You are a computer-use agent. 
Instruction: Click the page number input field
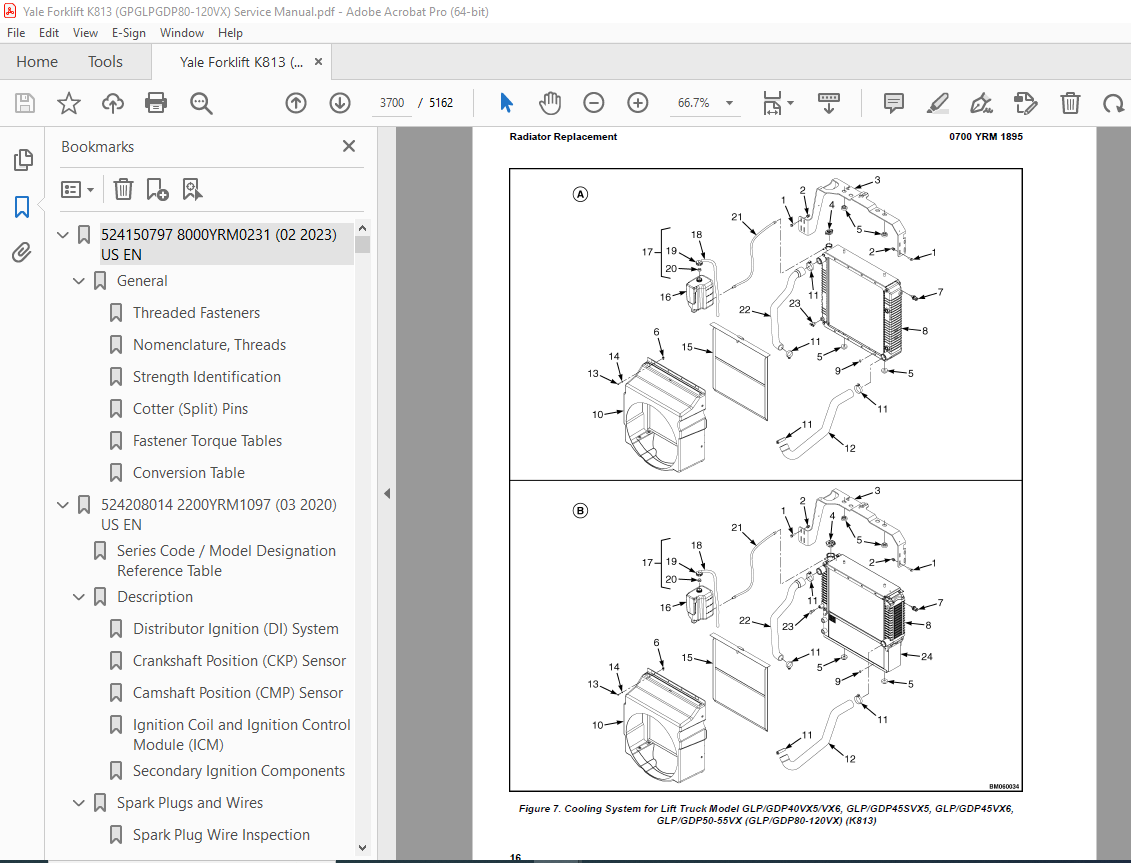pyautogui.click(x=392, y=103)
